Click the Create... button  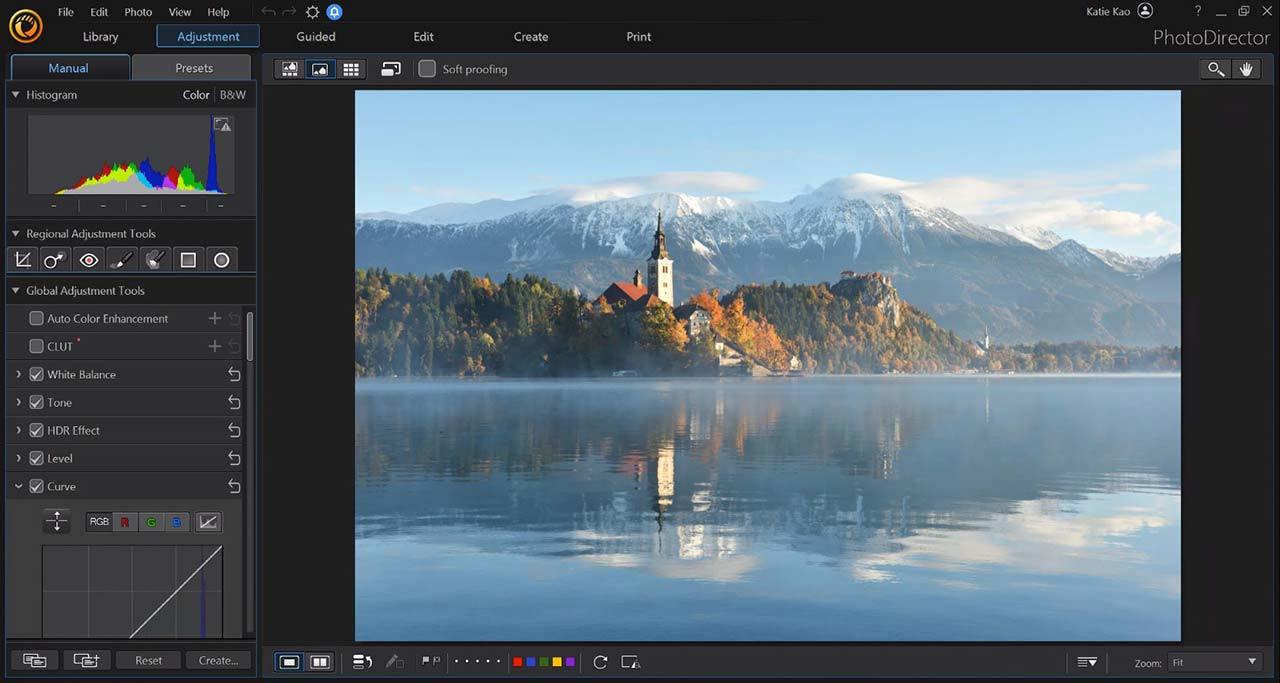point(218,660)
